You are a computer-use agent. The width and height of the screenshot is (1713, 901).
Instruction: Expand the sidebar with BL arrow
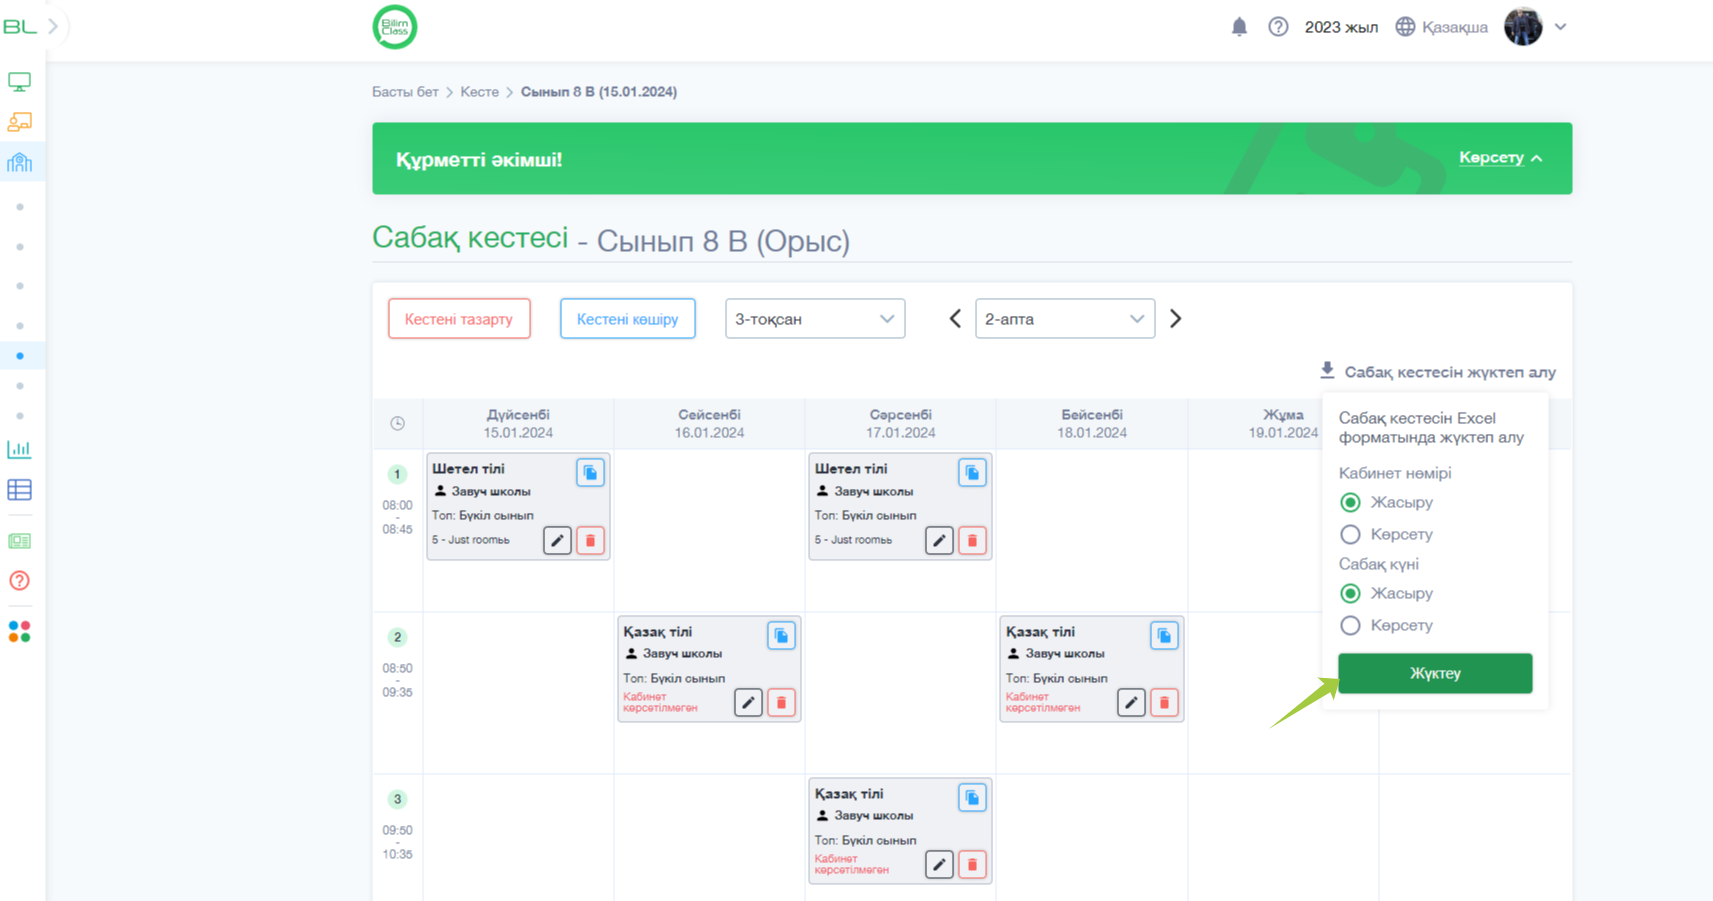tap(53, 27)
